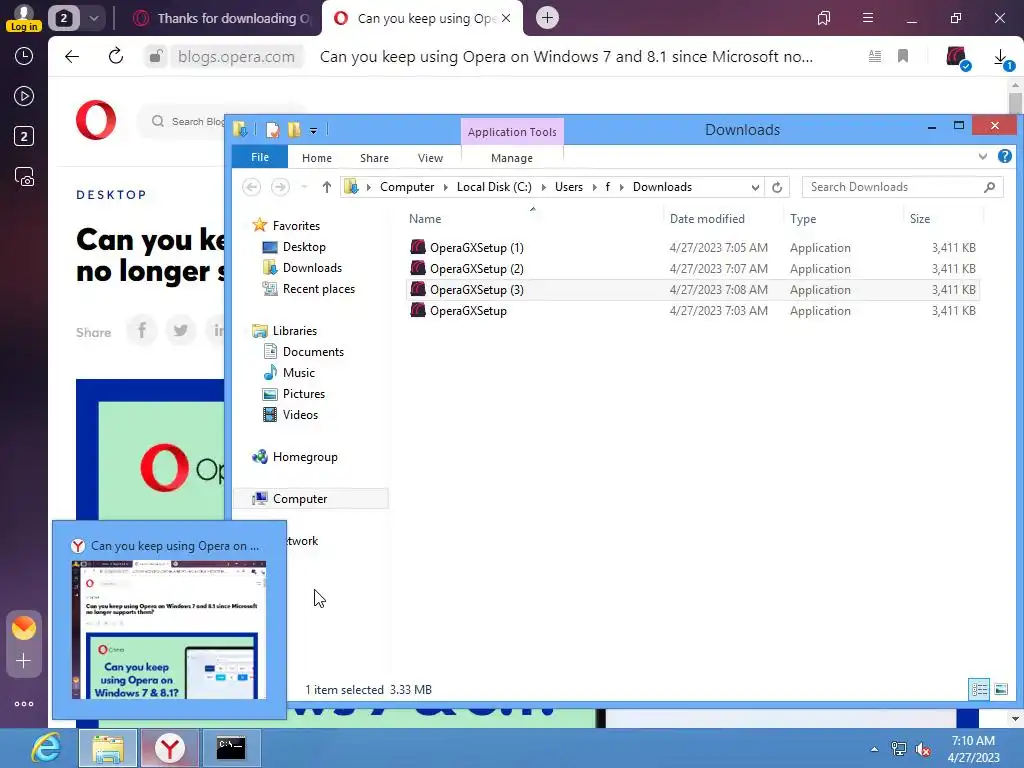Share the article on Twitter
This screenshot has height=768, width=1024.
coord(181,330)
